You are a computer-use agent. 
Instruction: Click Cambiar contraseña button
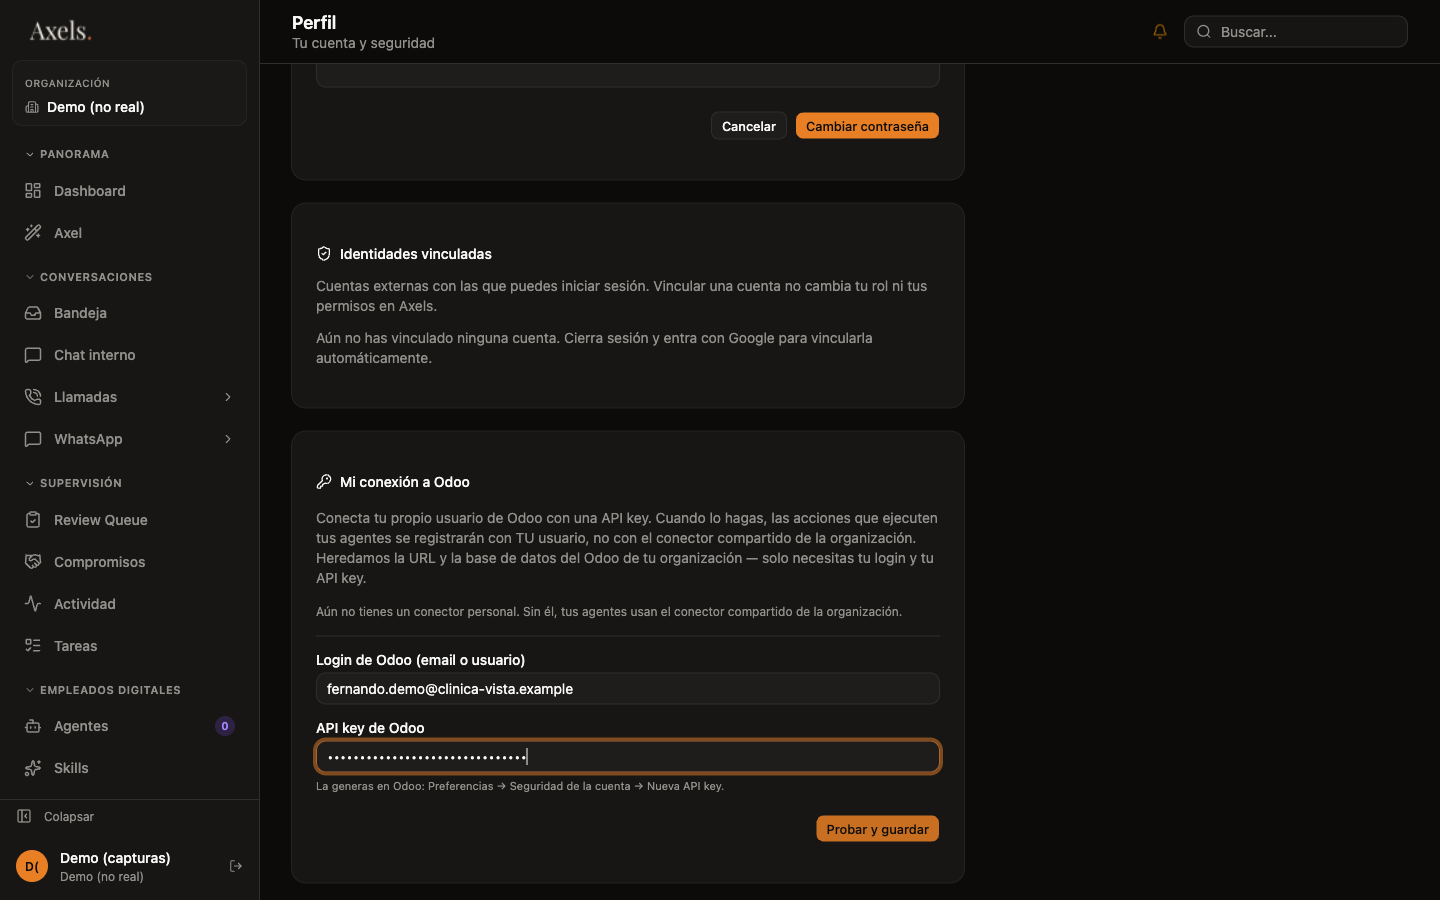coord(867,126)
